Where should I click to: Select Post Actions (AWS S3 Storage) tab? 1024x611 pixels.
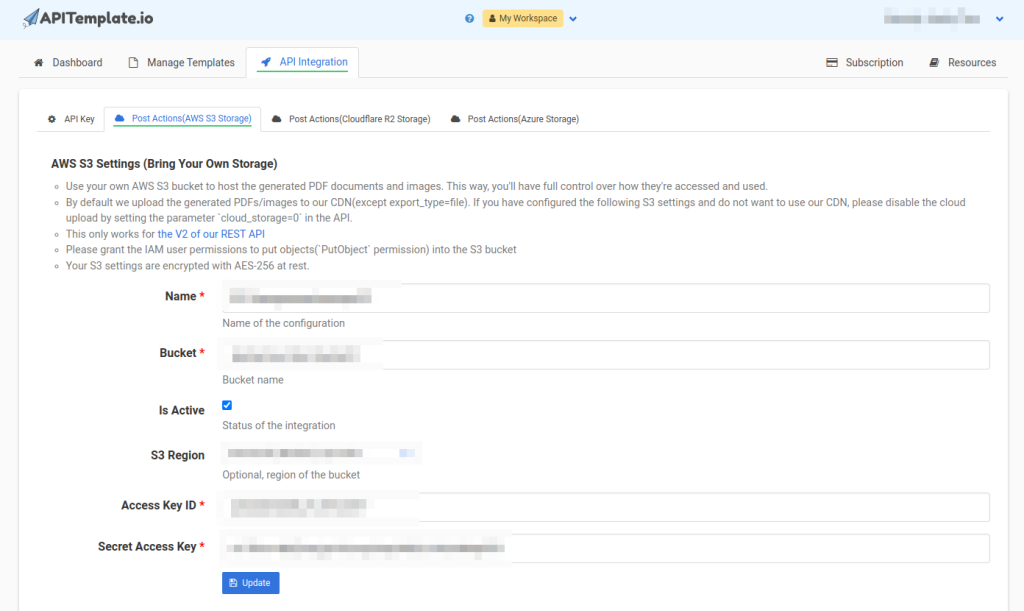point(182,119)
